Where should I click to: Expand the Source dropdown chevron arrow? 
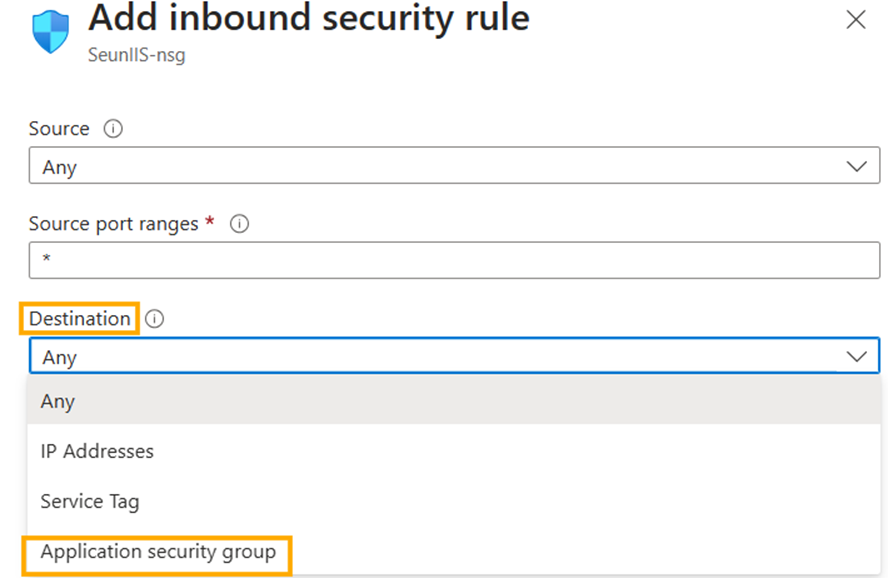click(856, 167)
